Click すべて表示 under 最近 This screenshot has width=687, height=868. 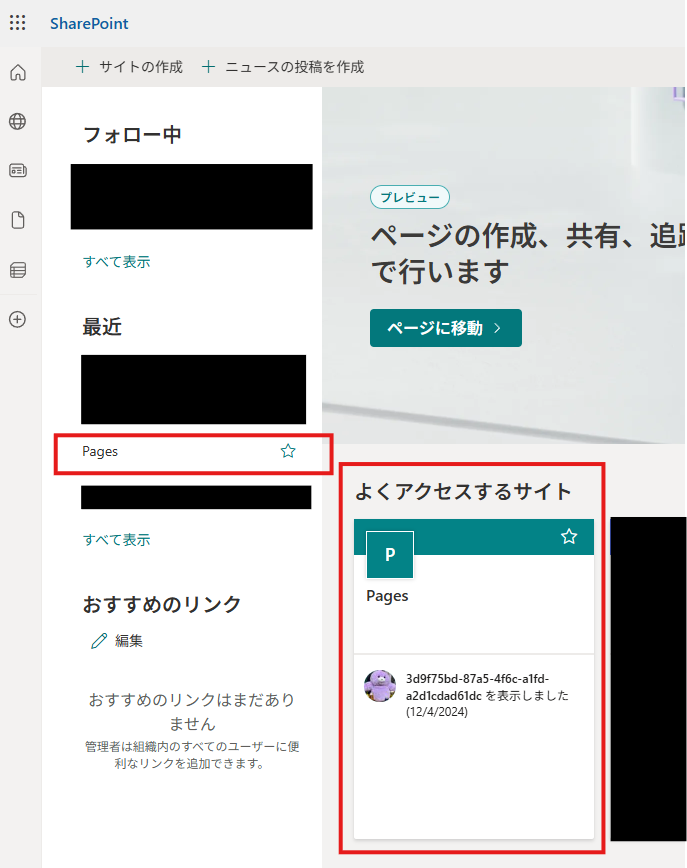point(117,540)
